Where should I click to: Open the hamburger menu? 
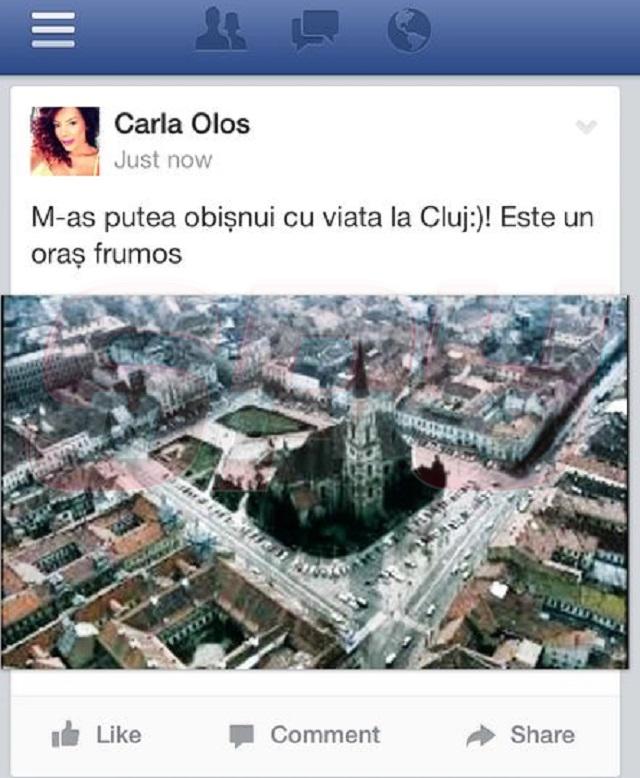click(53, 30)
